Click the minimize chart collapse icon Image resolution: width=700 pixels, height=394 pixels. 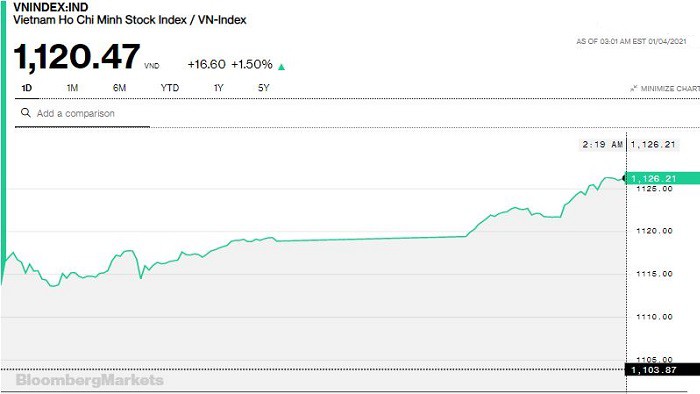(x=634, y=88)
